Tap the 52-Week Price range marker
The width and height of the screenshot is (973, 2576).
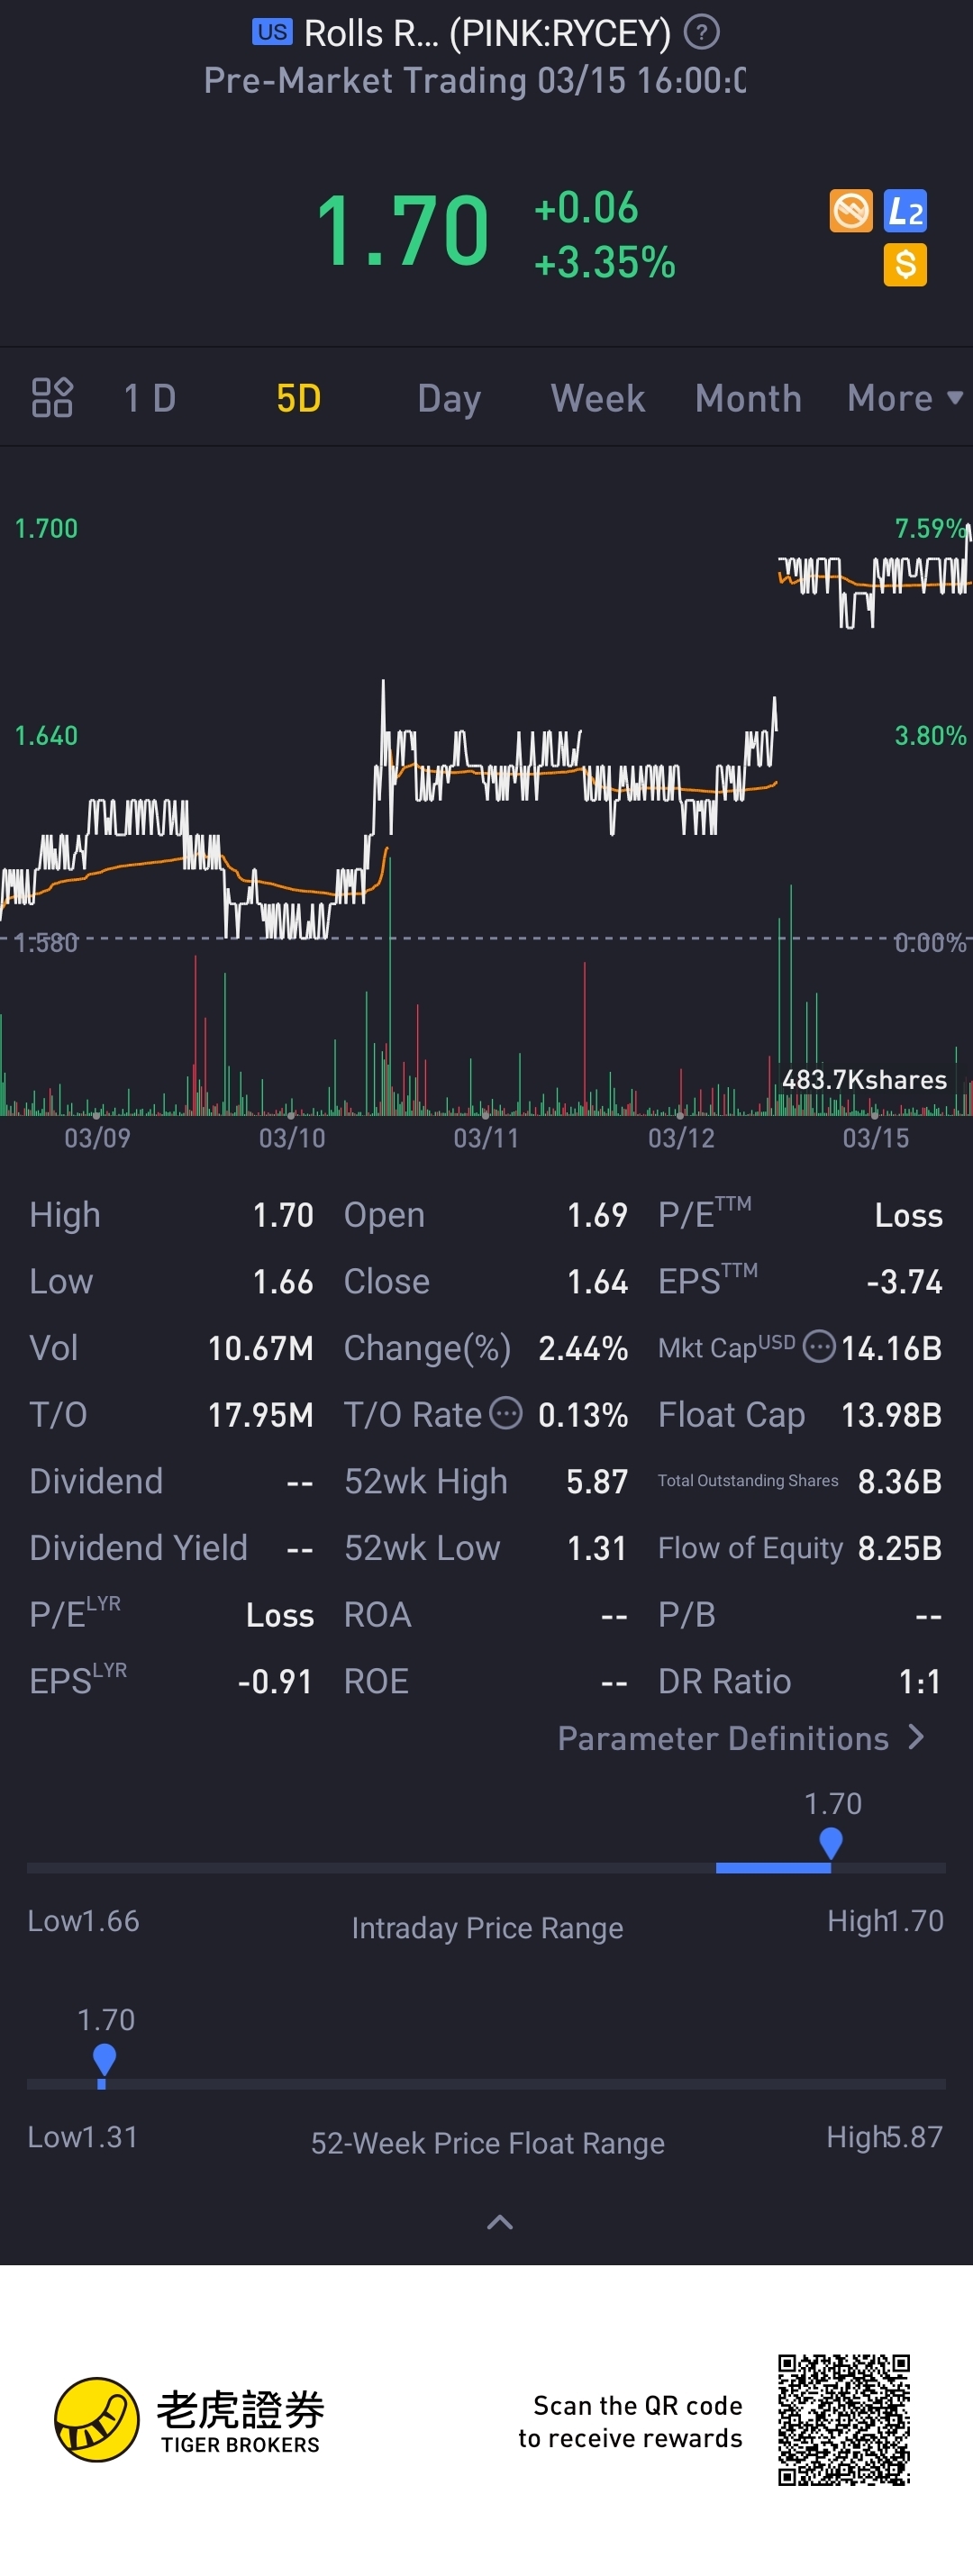point(104,2060)
